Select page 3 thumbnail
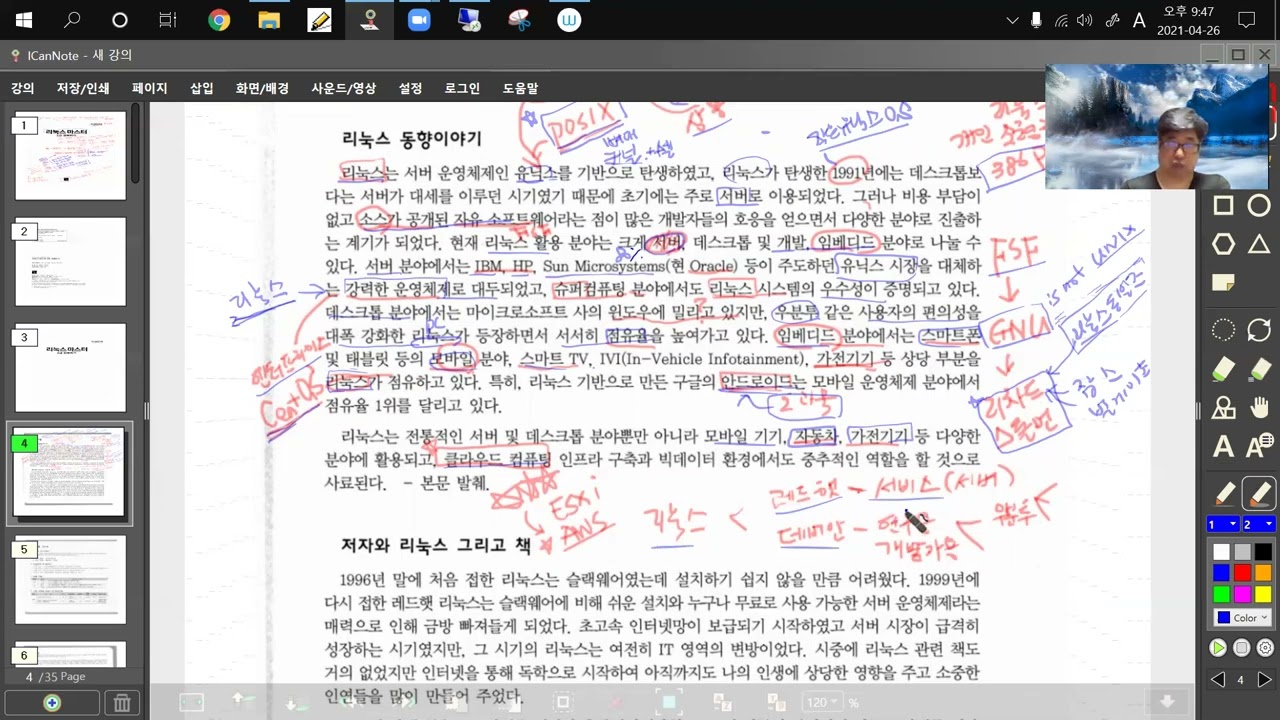The width and height of the screenshot is (1280, 720). click(70, 367)
